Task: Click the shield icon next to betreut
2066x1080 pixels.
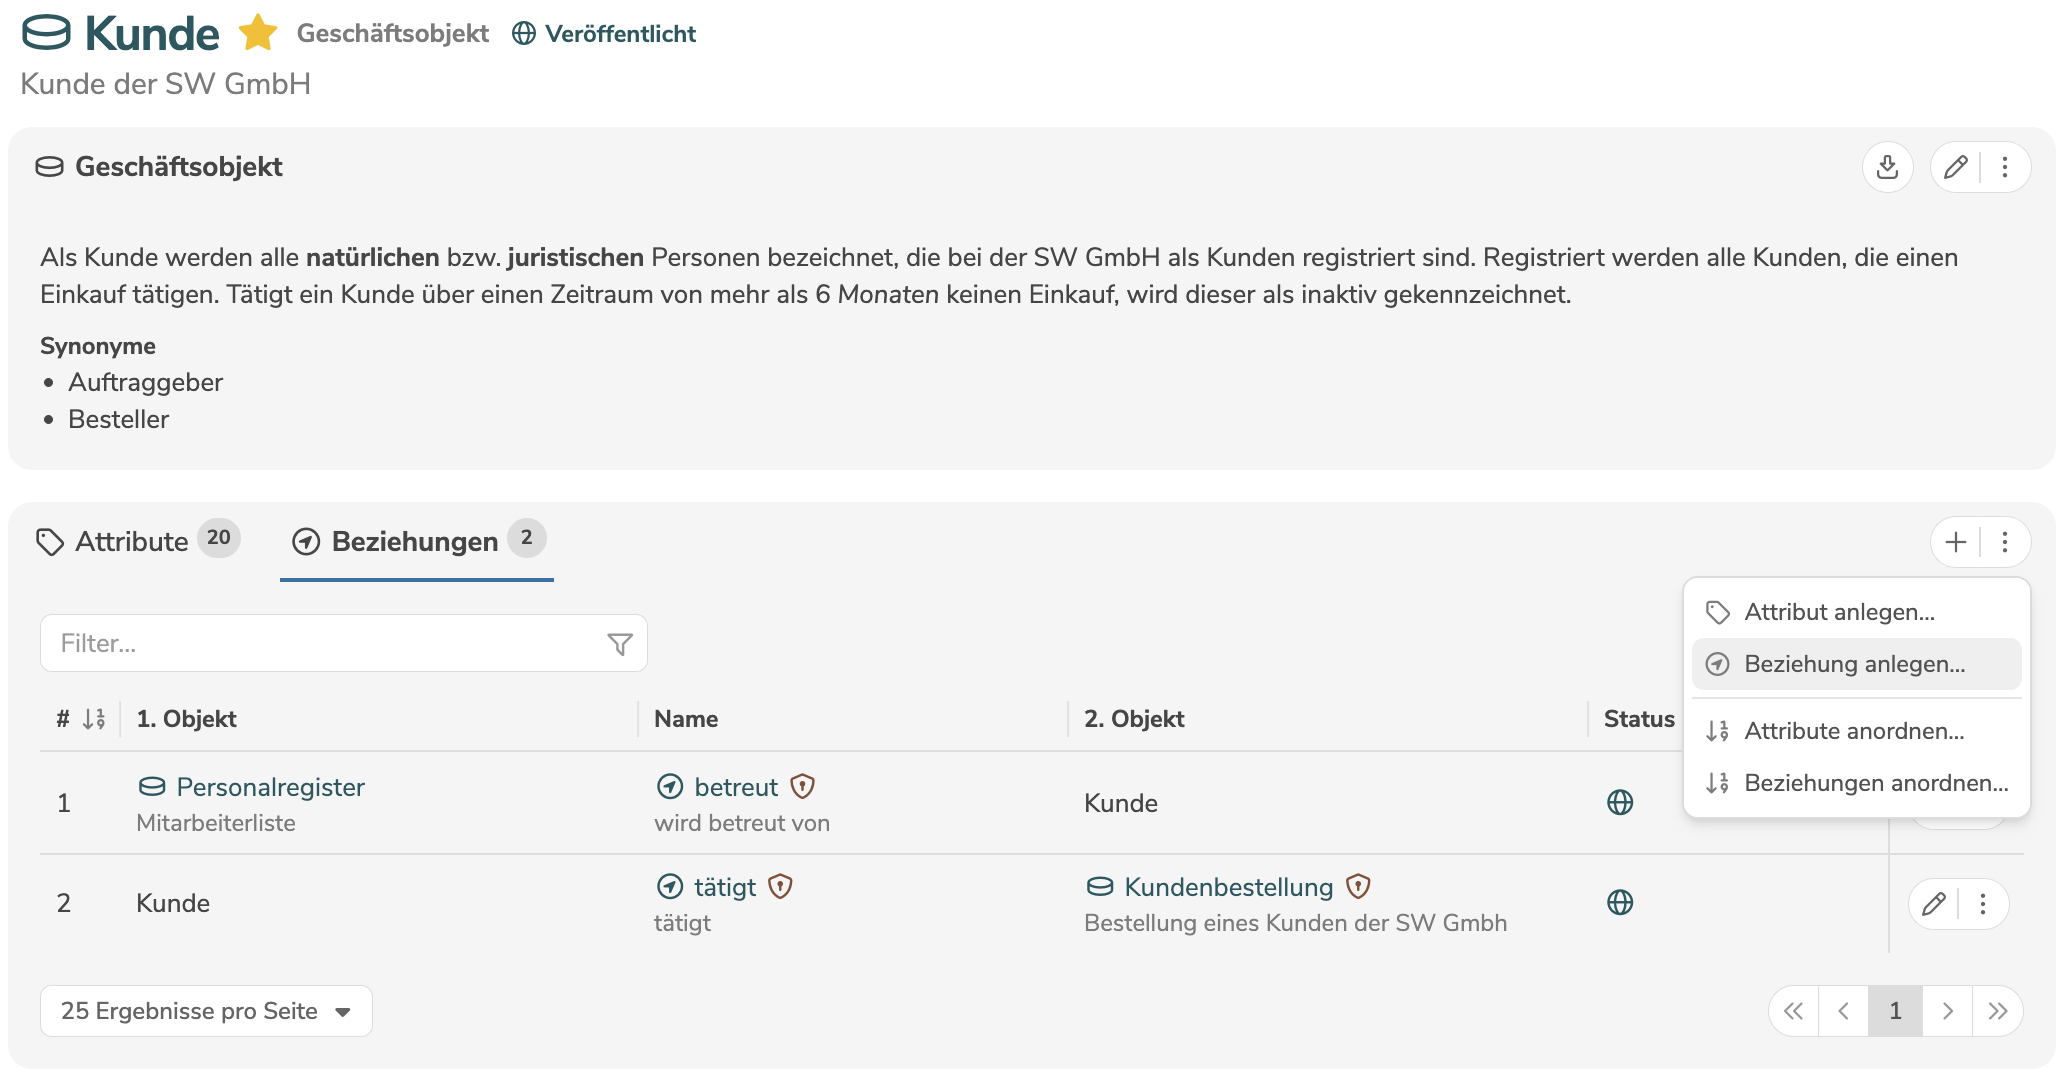Action: [802, 787]
